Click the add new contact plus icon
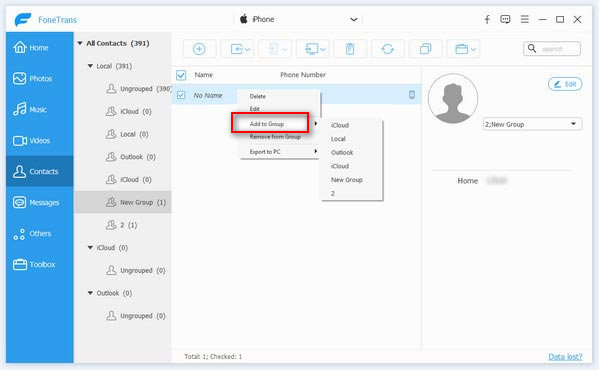Screen dimensions: 599x370 click(x=199, y=49)
